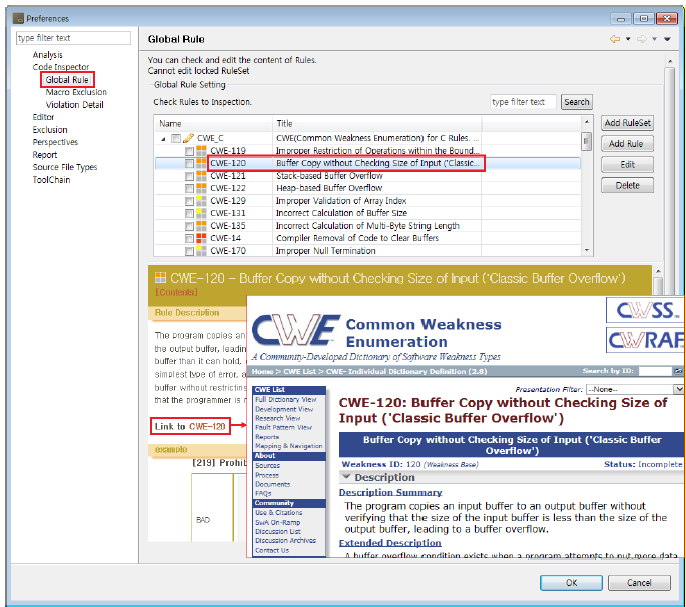The image size is (686, 607).
Task: Click the CWE logo in the web page
Action: [296, 329]
